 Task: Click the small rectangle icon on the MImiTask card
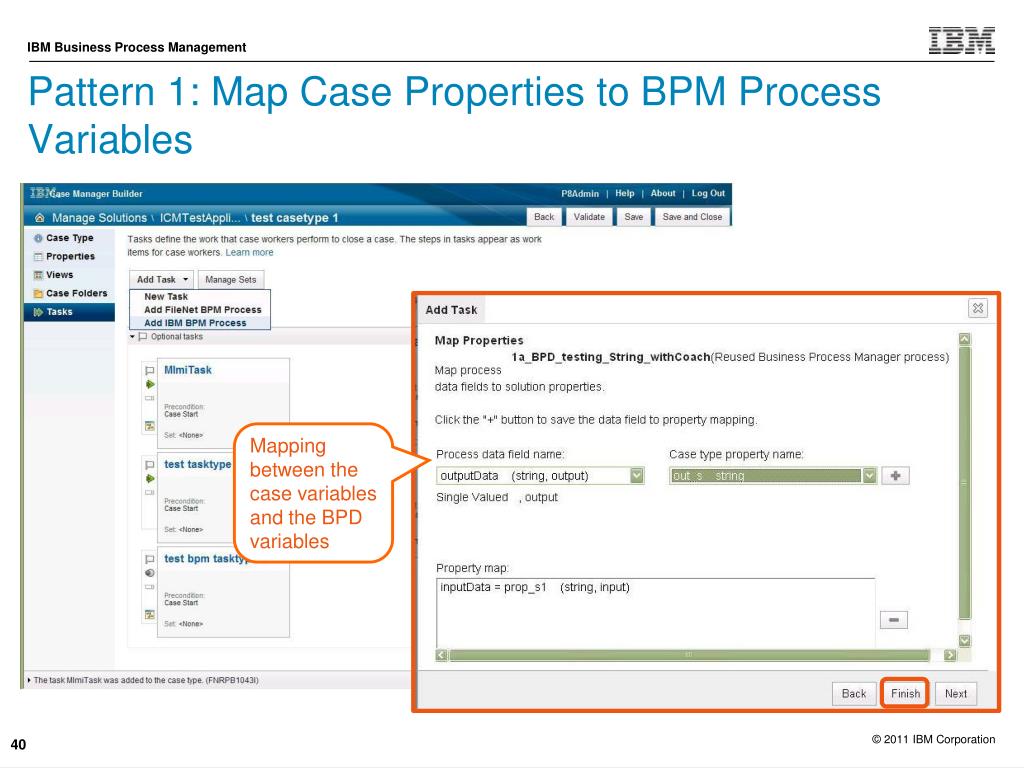[150, 398]
